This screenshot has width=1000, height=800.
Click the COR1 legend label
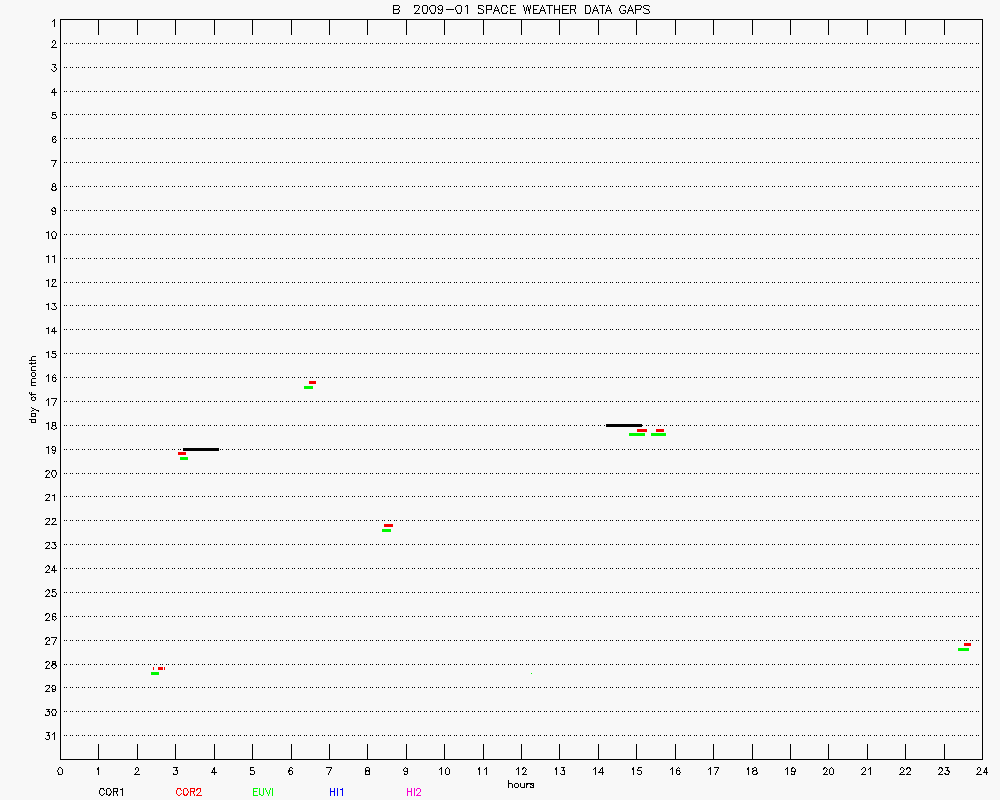(111, 792)
